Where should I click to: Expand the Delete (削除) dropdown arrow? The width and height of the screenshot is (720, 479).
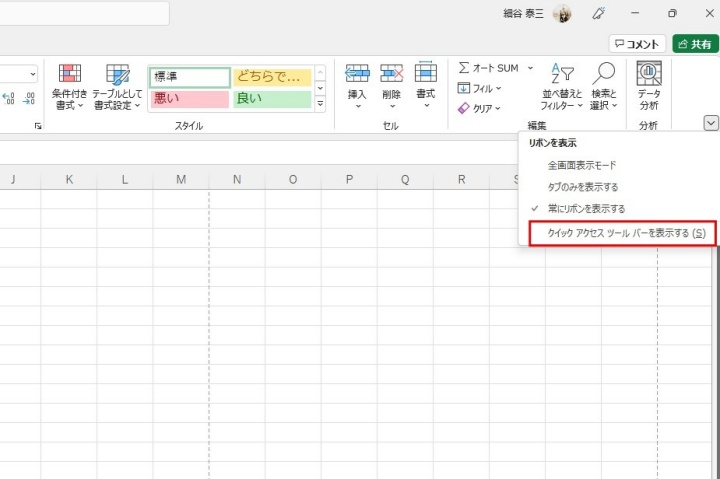coord(392,106)
